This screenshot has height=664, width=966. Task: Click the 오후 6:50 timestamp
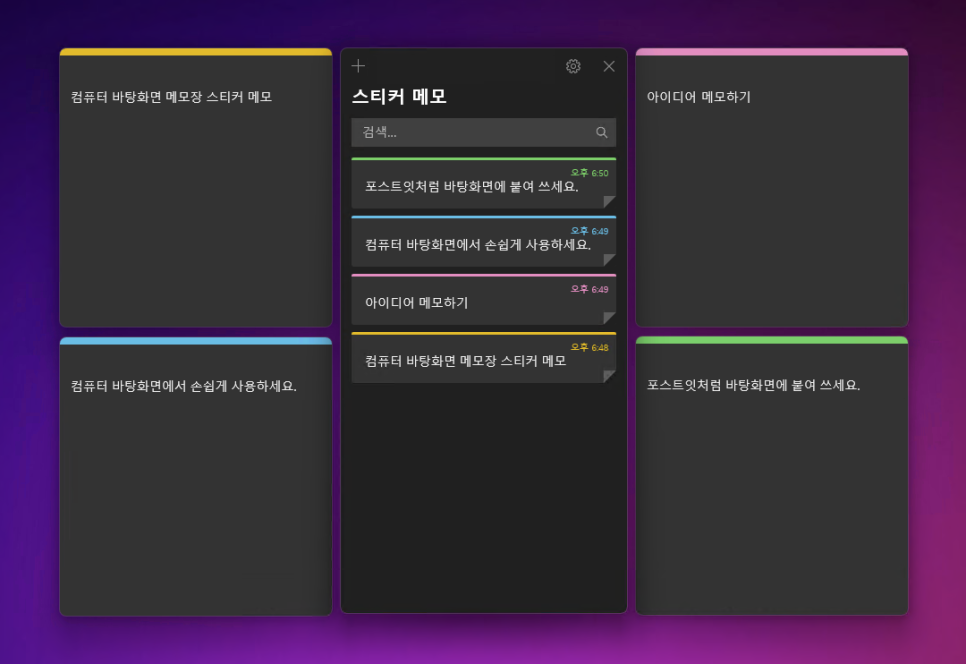[x=590, y=173]
